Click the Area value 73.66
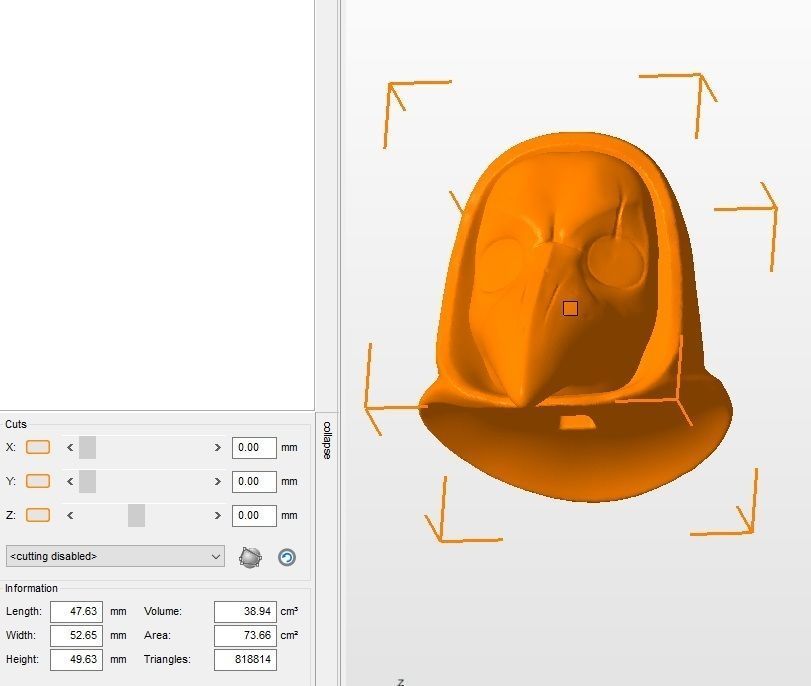811x686 pixels. point(245,635)
